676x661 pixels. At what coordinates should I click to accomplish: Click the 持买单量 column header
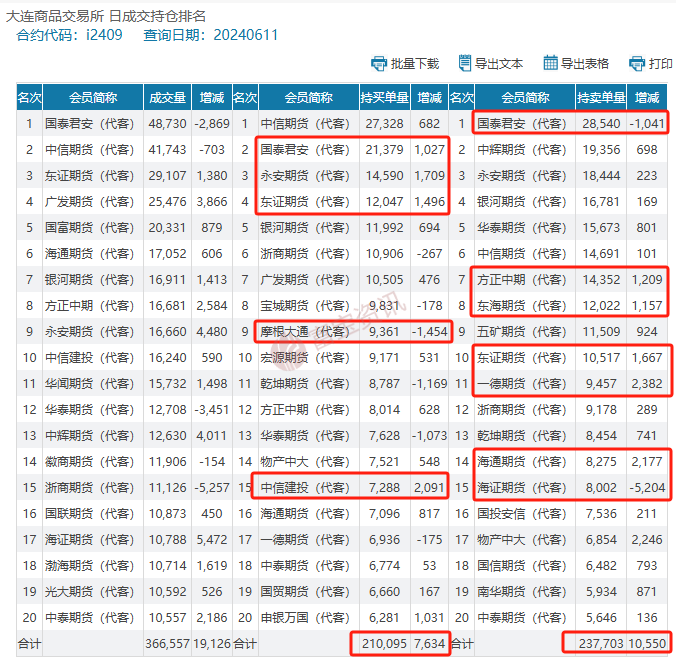point(385,97)
